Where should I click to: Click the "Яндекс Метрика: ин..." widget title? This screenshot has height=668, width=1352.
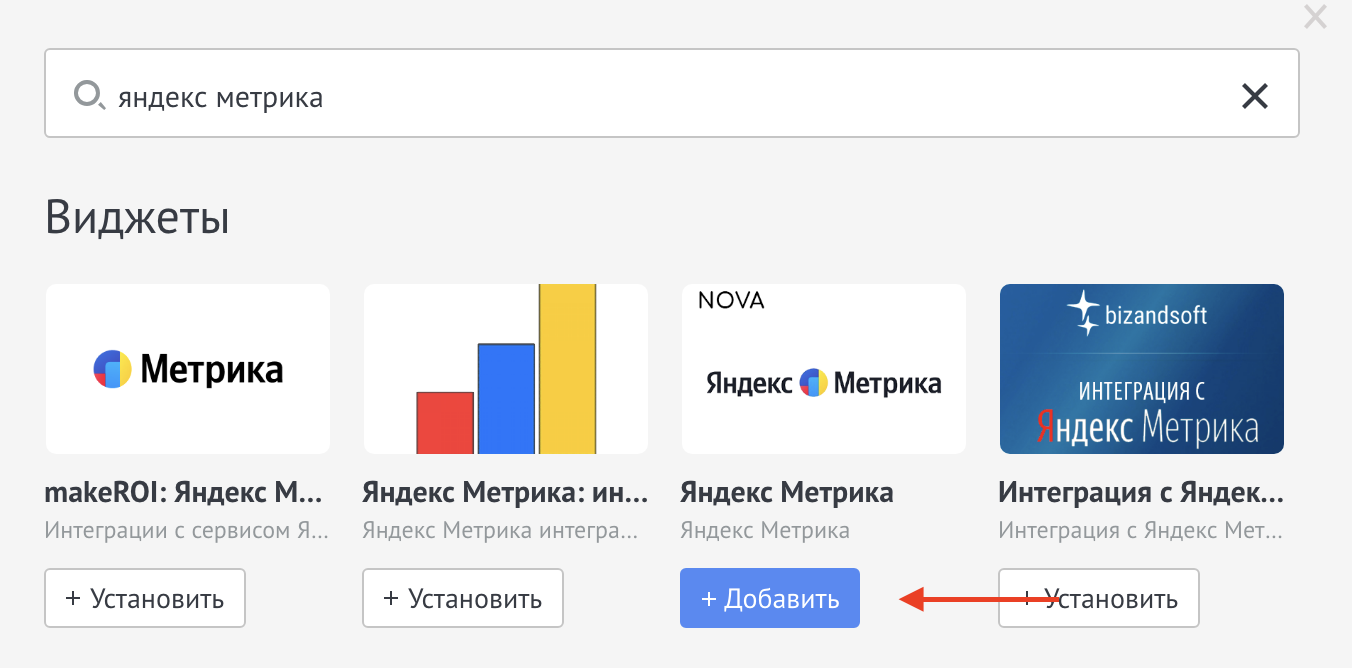(505, 493)
